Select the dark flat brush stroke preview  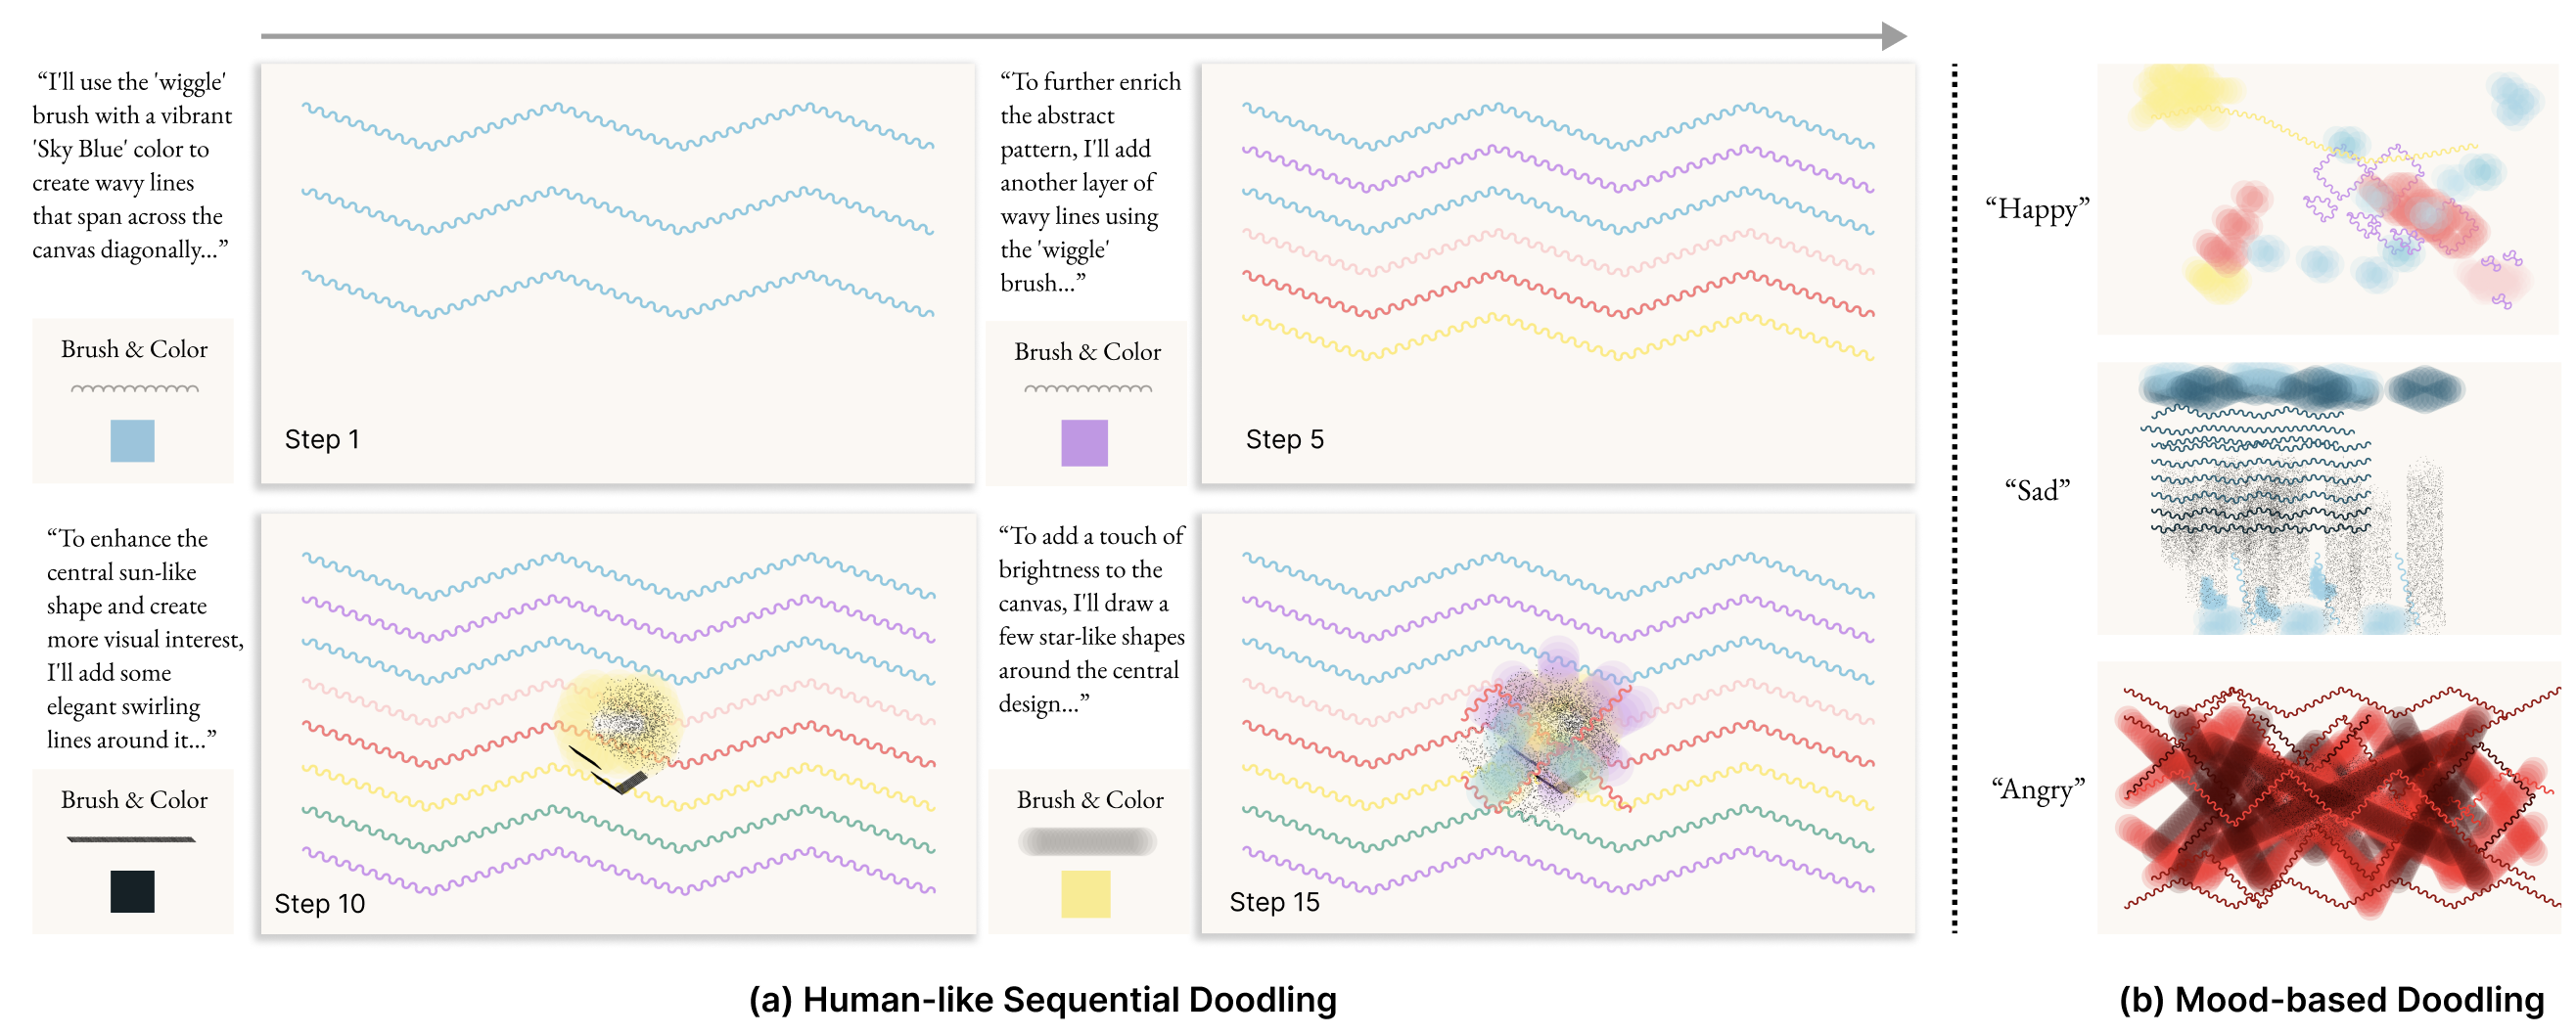131,839
